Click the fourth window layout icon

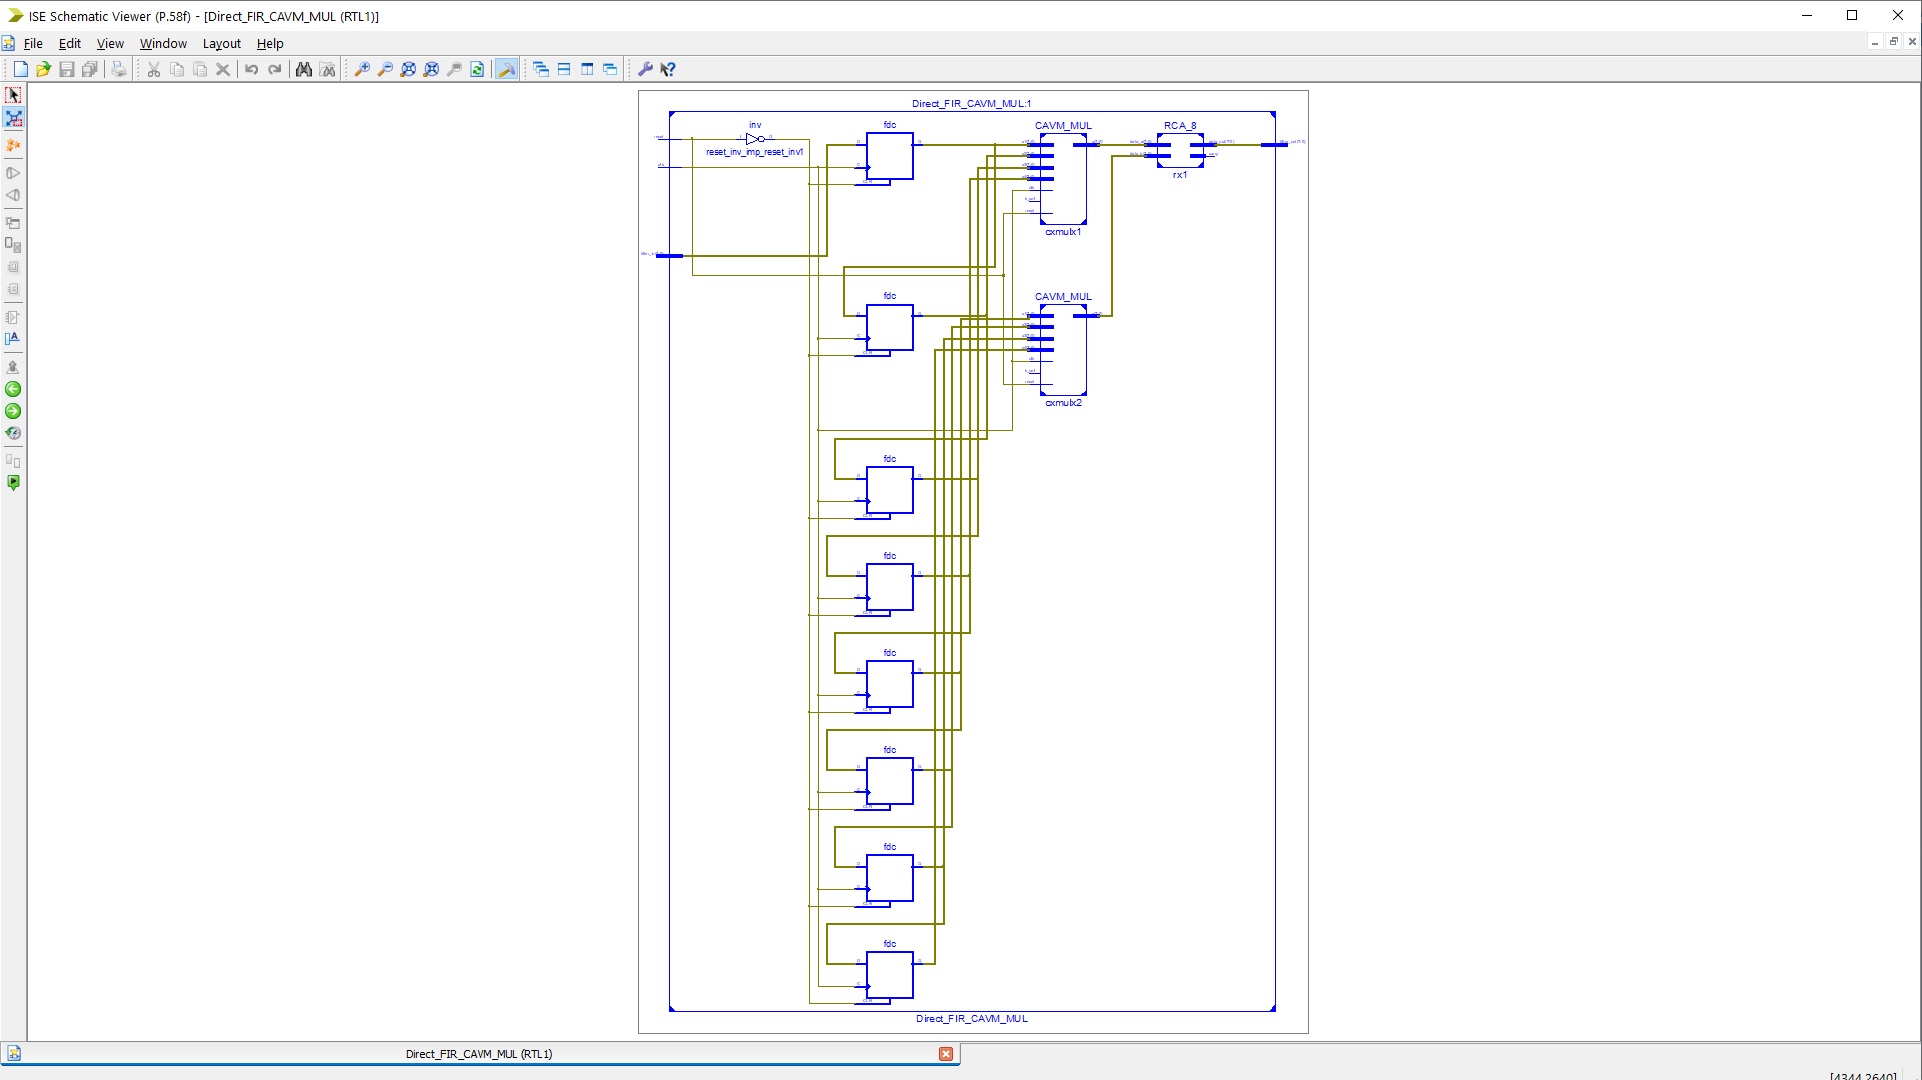pos(610,69)
